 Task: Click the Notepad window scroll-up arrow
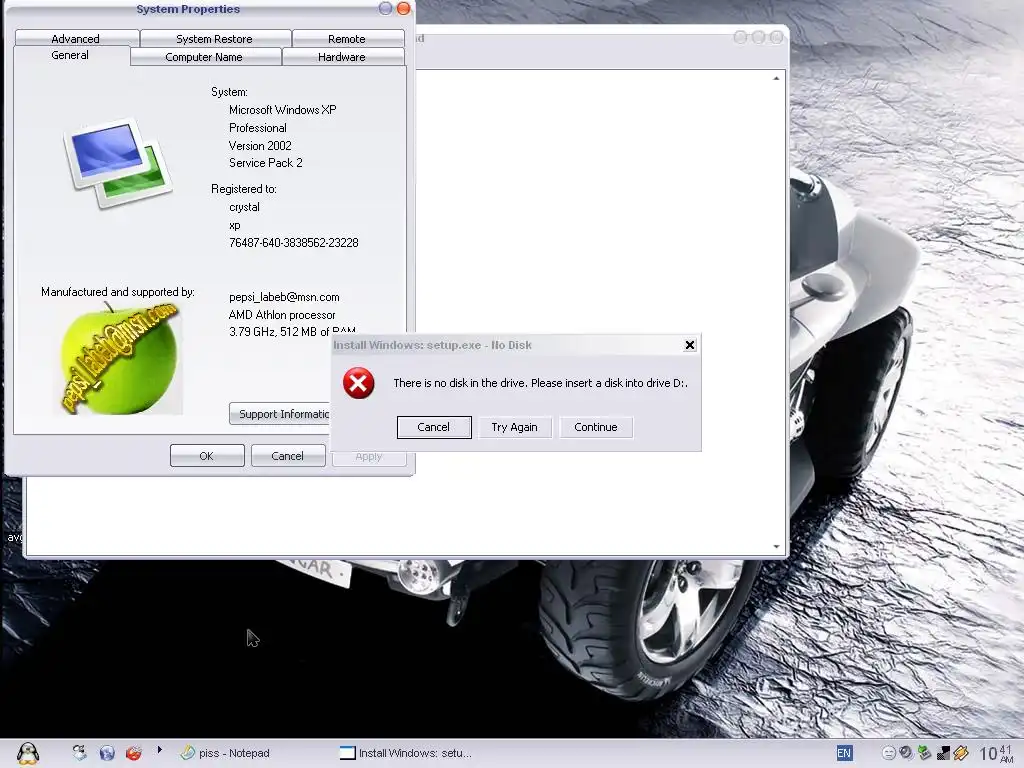point(776,78)
